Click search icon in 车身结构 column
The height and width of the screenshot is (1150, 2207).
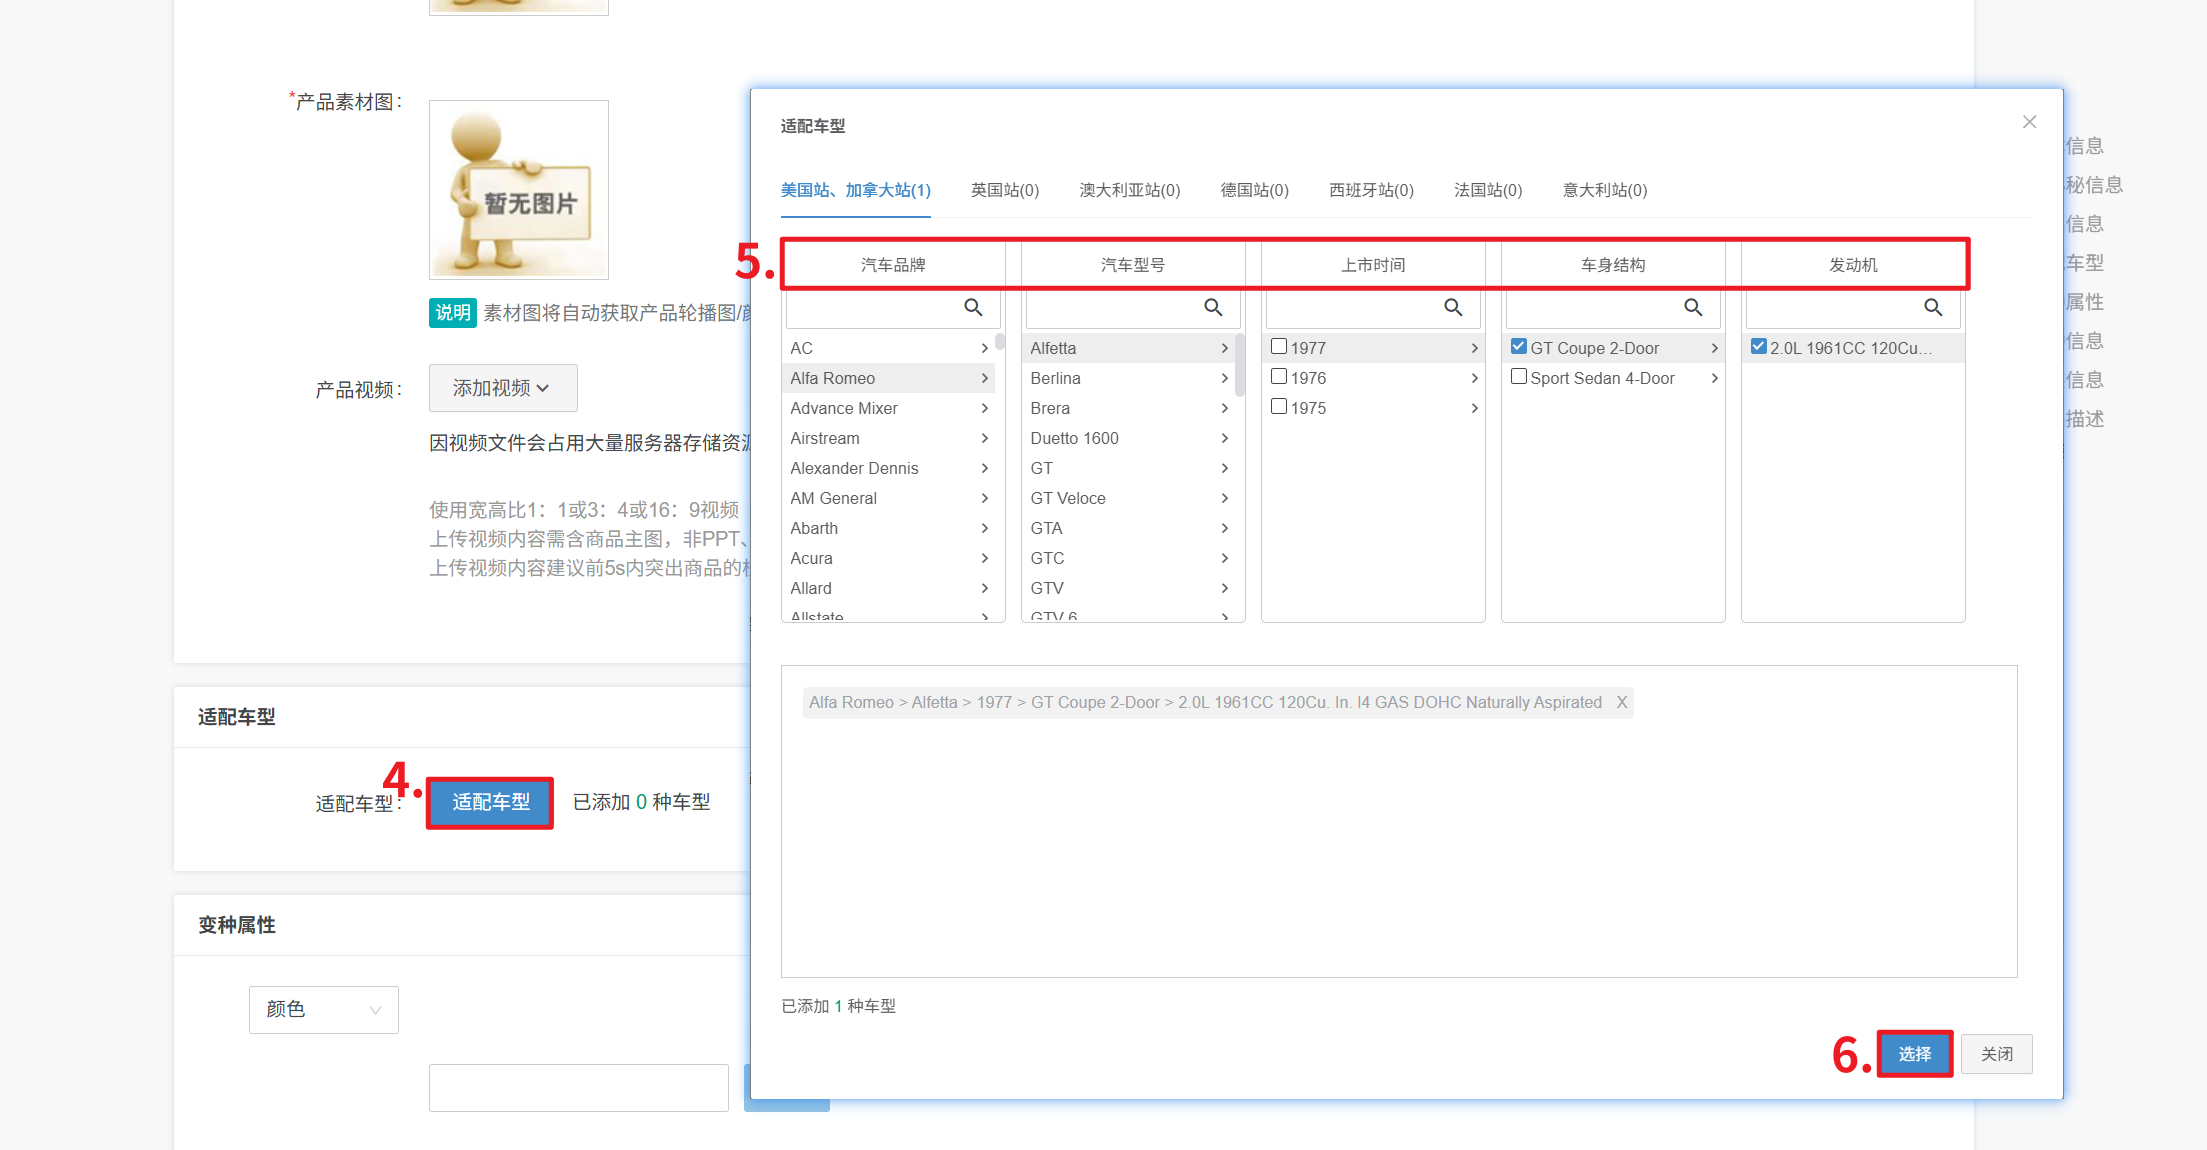click(x=1693, y=307)
